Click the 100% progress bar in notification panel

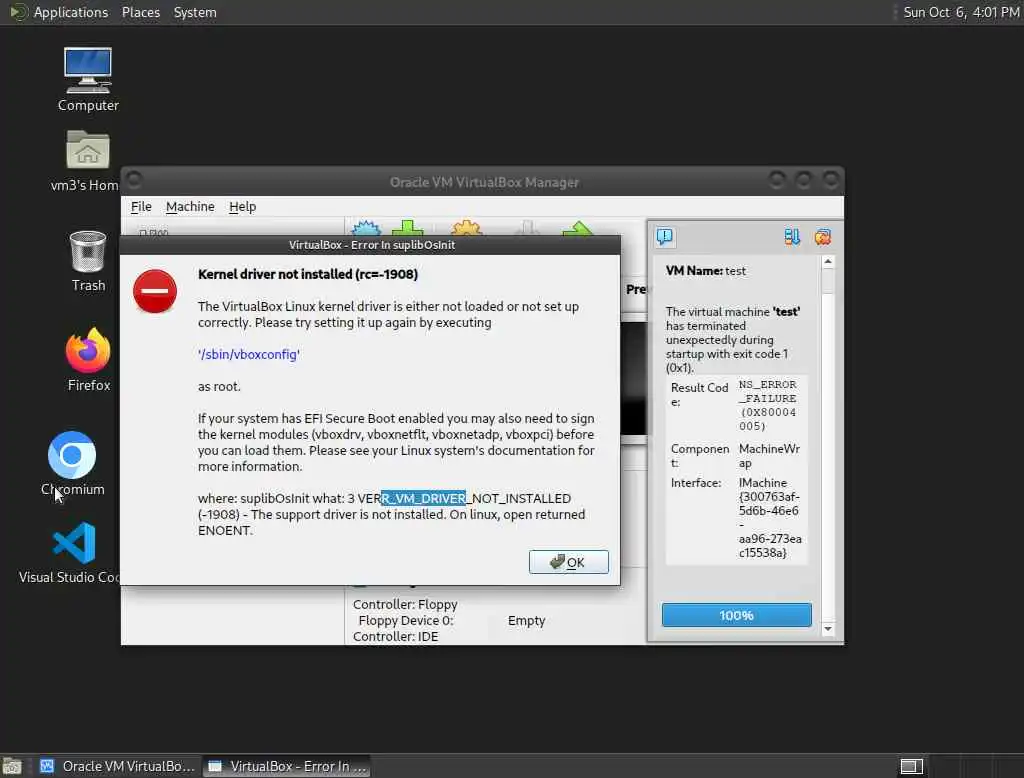coord(737,615)
